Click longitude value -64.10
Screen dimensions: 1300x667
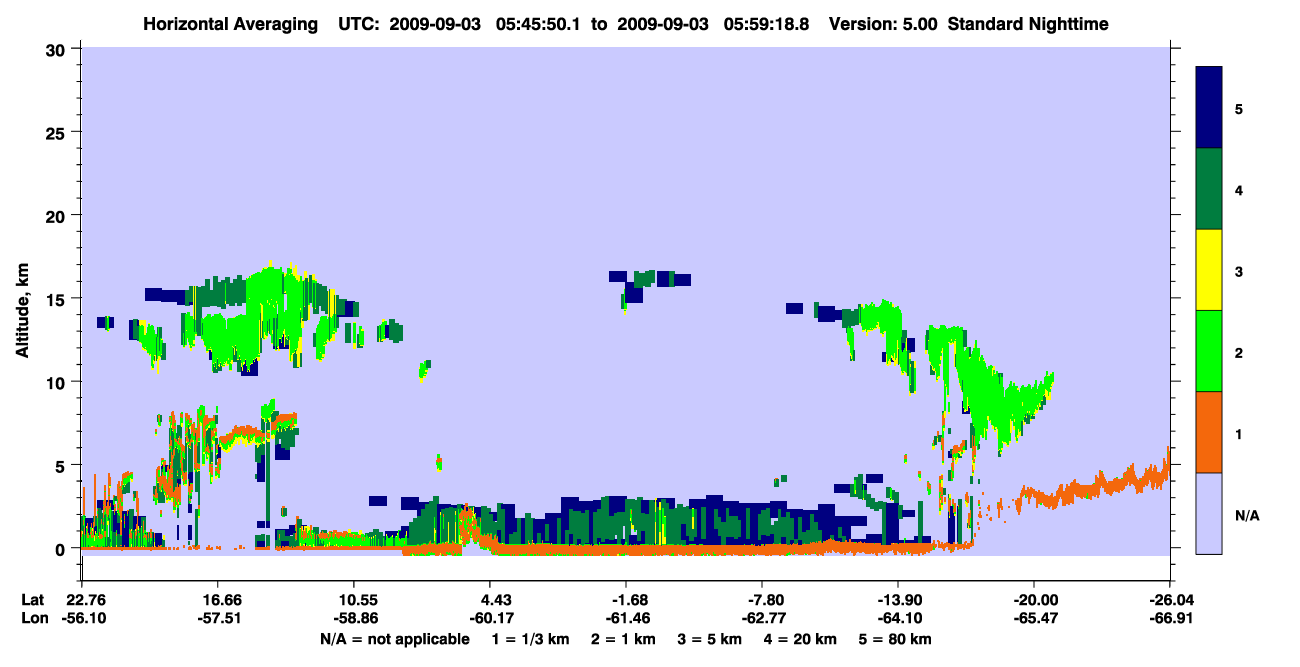(898, 619)
